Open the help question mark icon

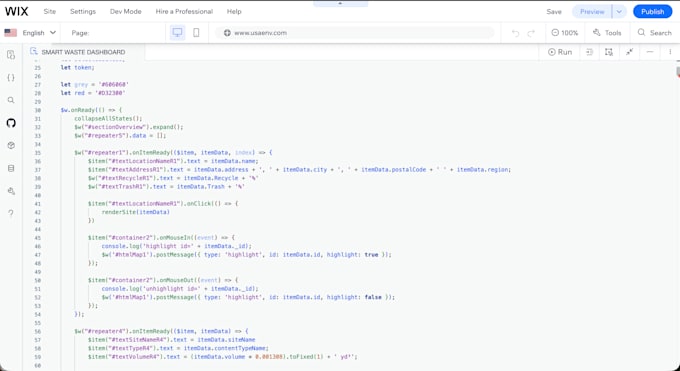[x=11, y=213]
